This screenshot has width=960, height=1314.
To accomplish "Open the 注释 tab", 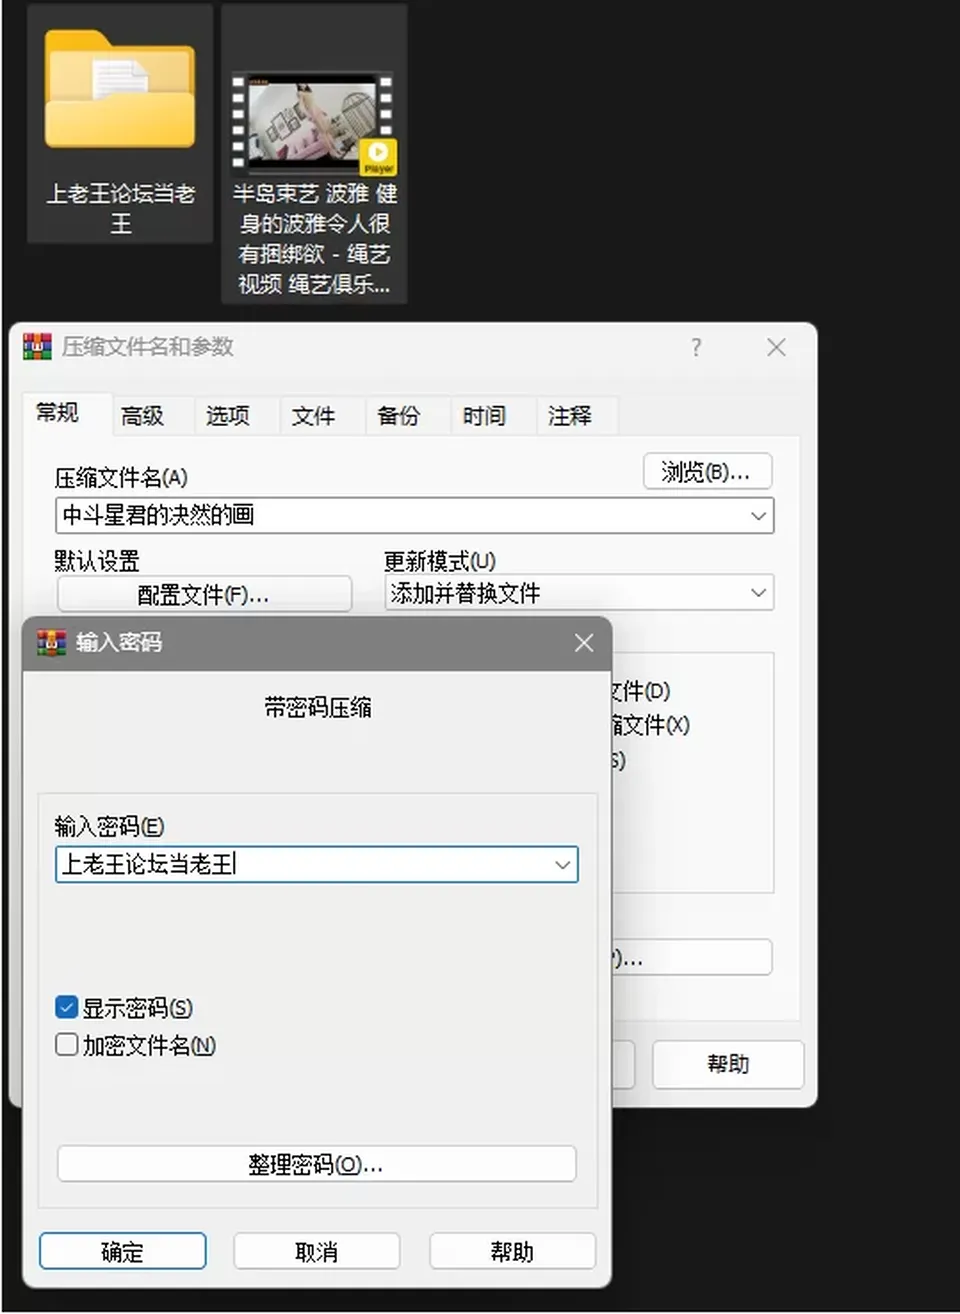I will (x=570, y=416).
